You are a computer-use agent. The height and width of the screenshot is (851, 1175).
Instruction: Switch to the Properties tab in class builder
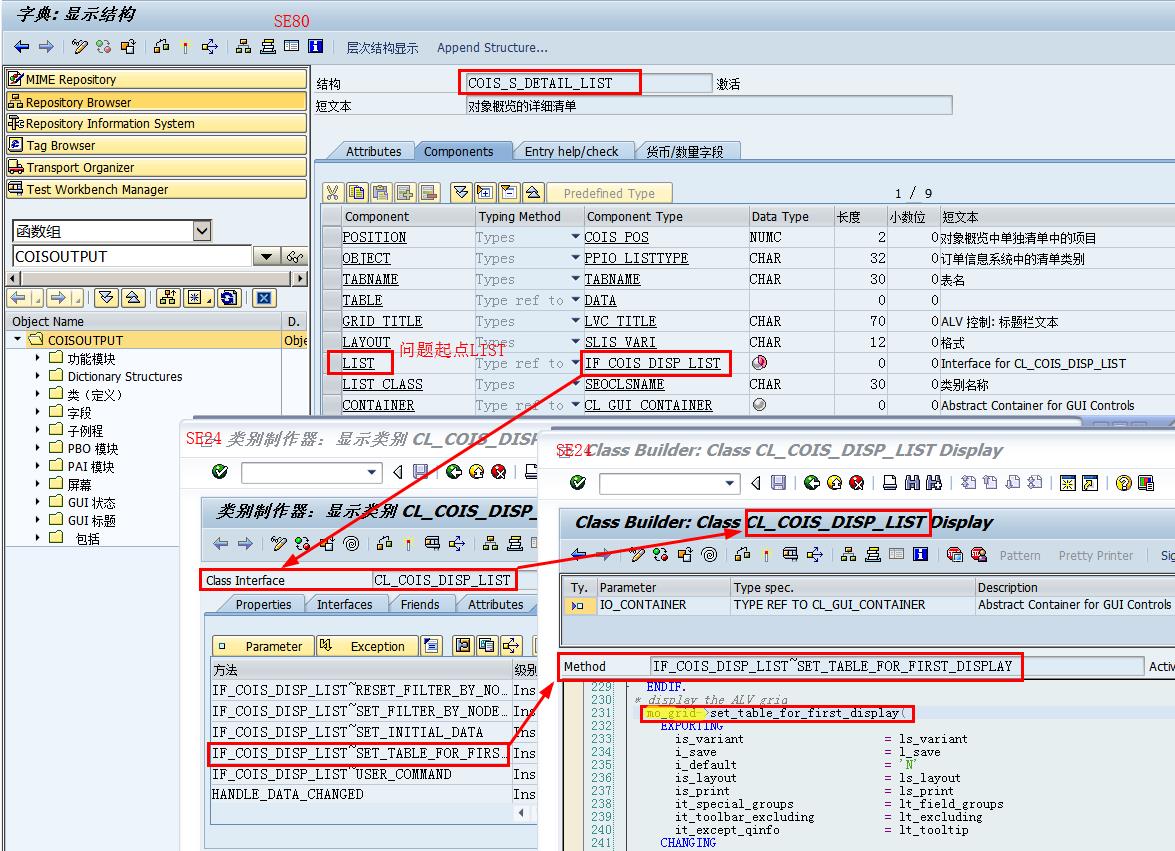[263, 605]
